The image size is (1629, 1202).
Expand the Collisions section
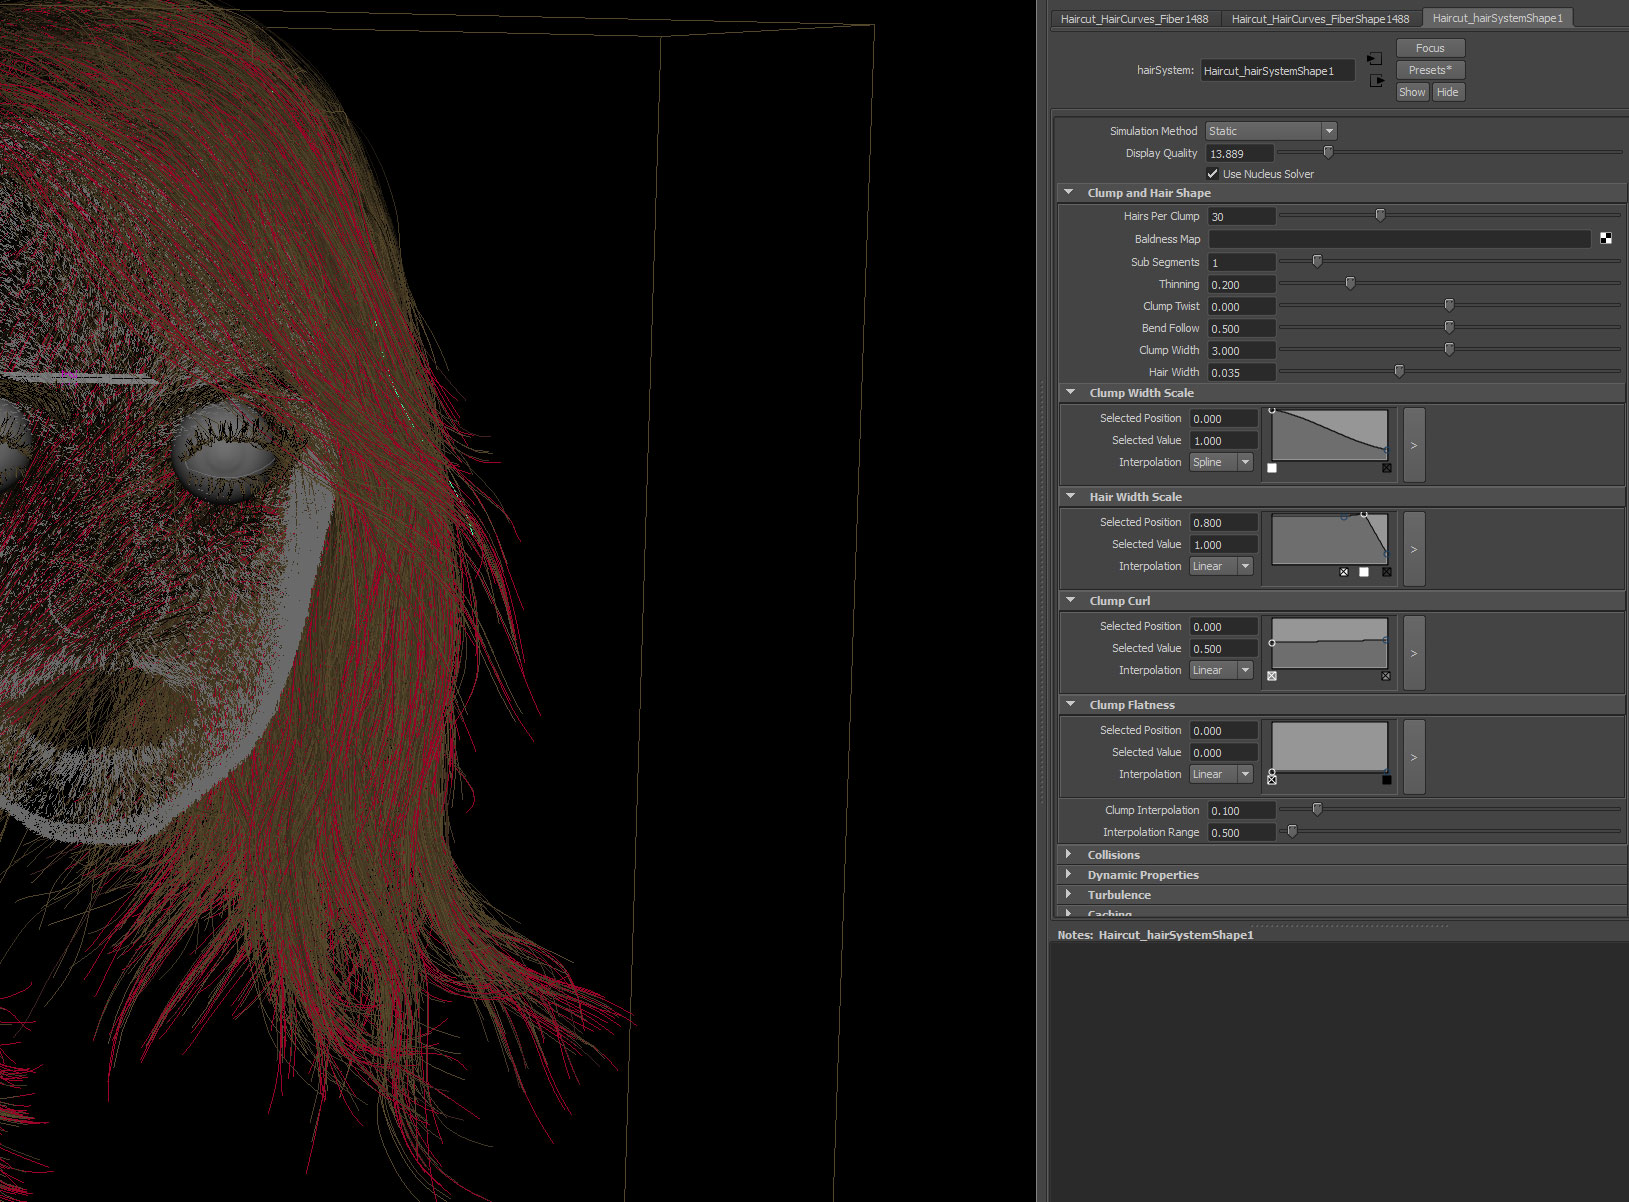pos(1069,855)
